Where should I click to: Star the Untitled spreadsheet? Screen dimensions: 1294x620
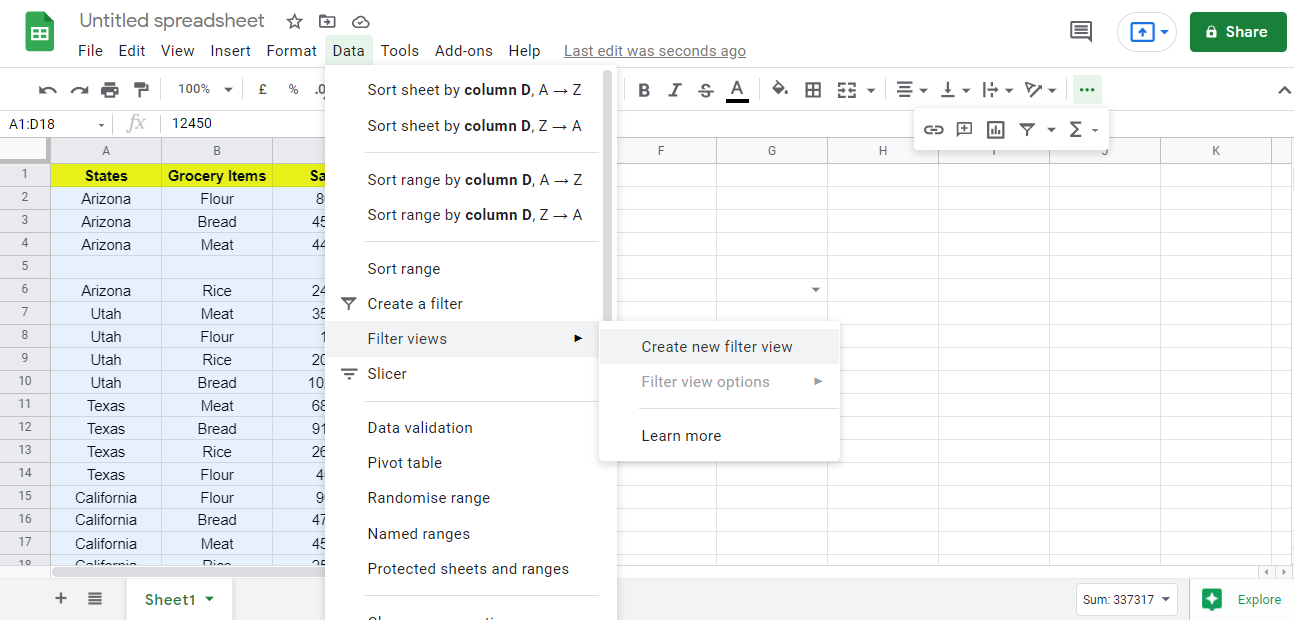click(294, 22)
